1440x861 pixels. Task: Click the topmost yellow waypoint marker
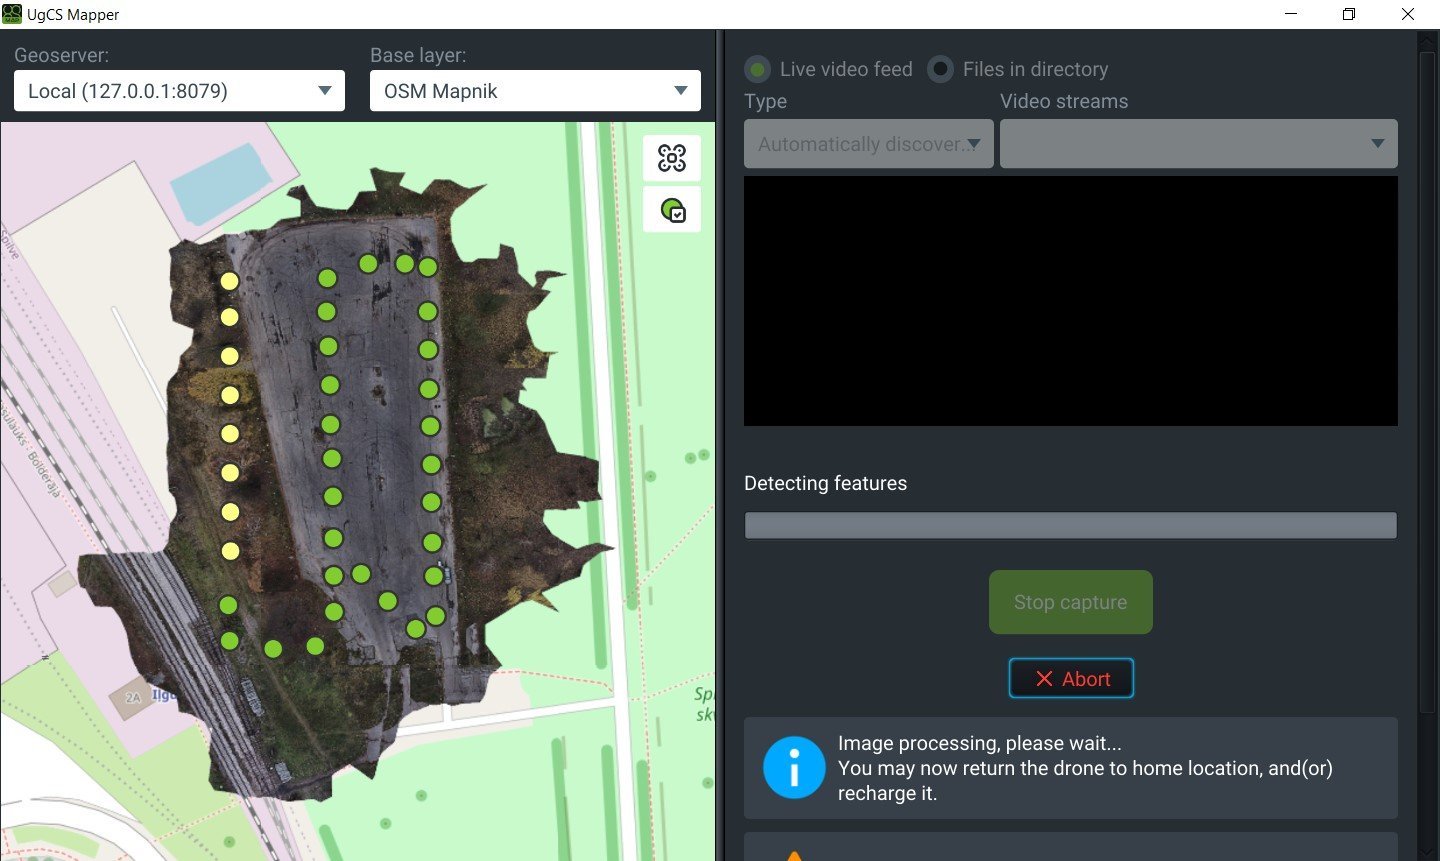click(230, 281)
